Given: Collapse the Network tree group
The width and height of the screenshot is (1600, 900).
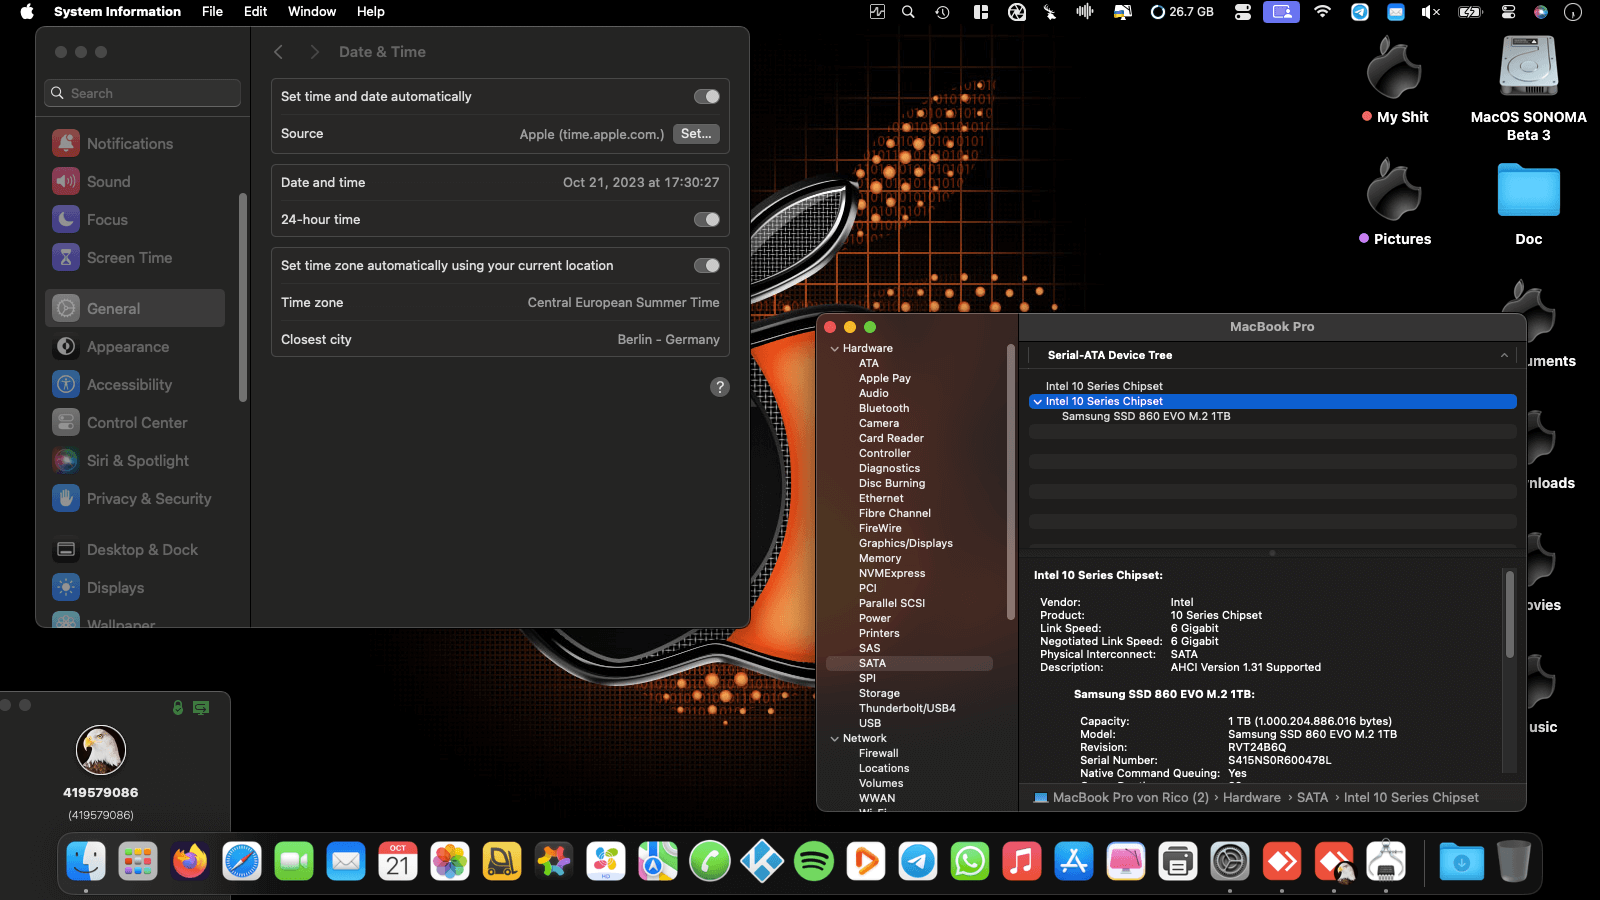Looking at the screenshot, I should 835,739.
